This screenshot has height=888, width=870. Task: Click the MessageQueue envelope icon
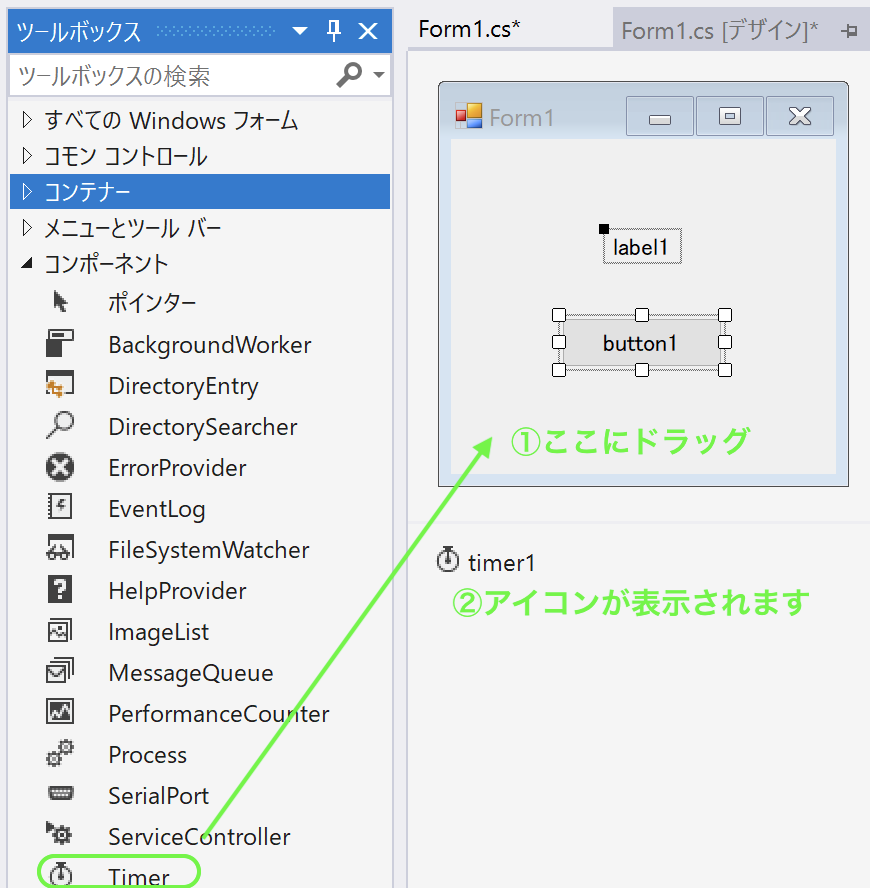pos(59,671)
